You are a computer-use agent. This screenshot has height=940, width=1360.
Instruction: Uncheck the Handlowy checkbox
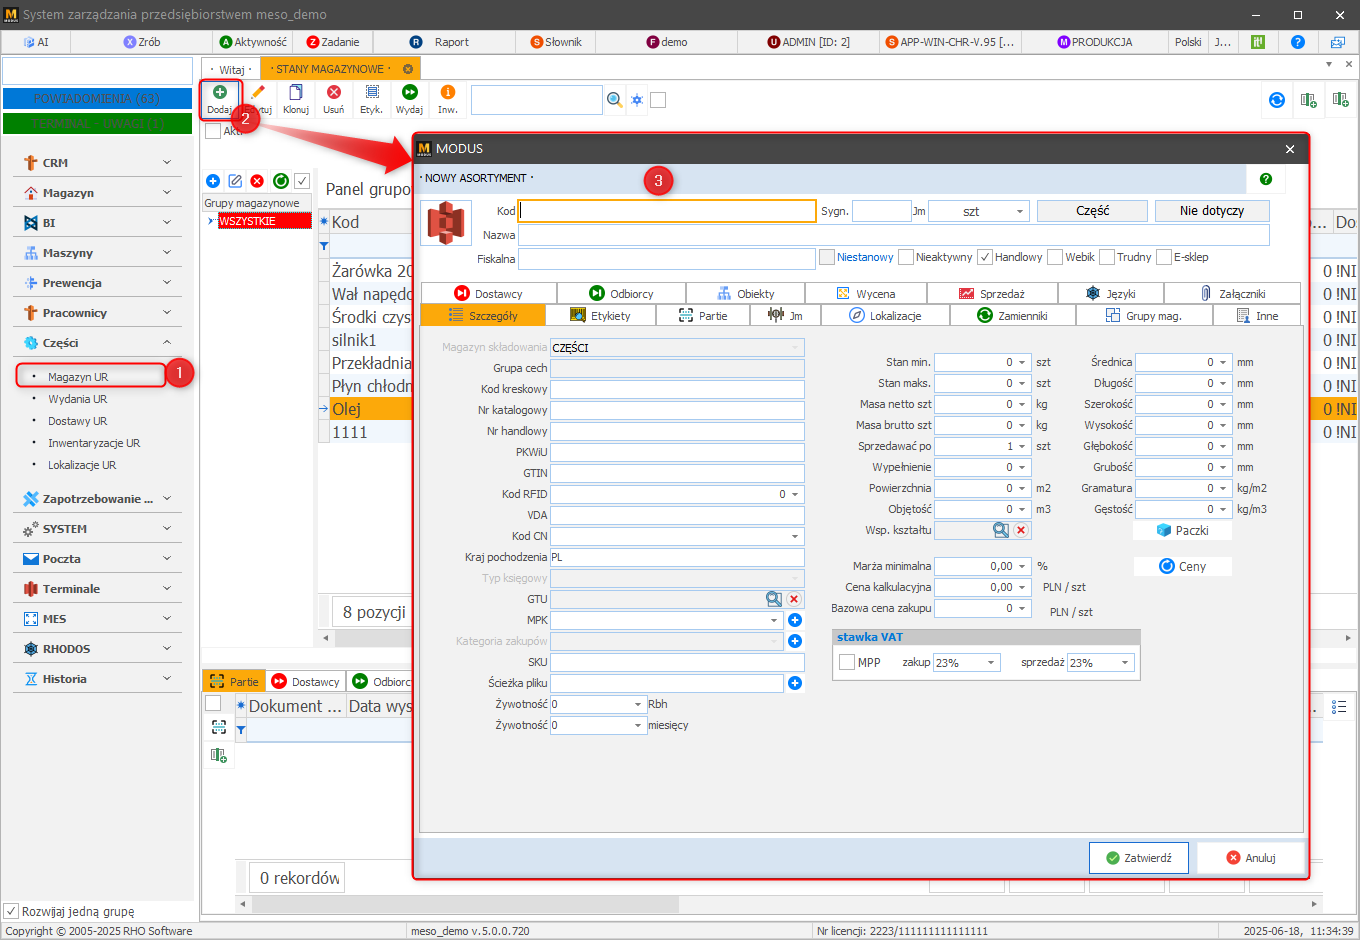[985, 257]
